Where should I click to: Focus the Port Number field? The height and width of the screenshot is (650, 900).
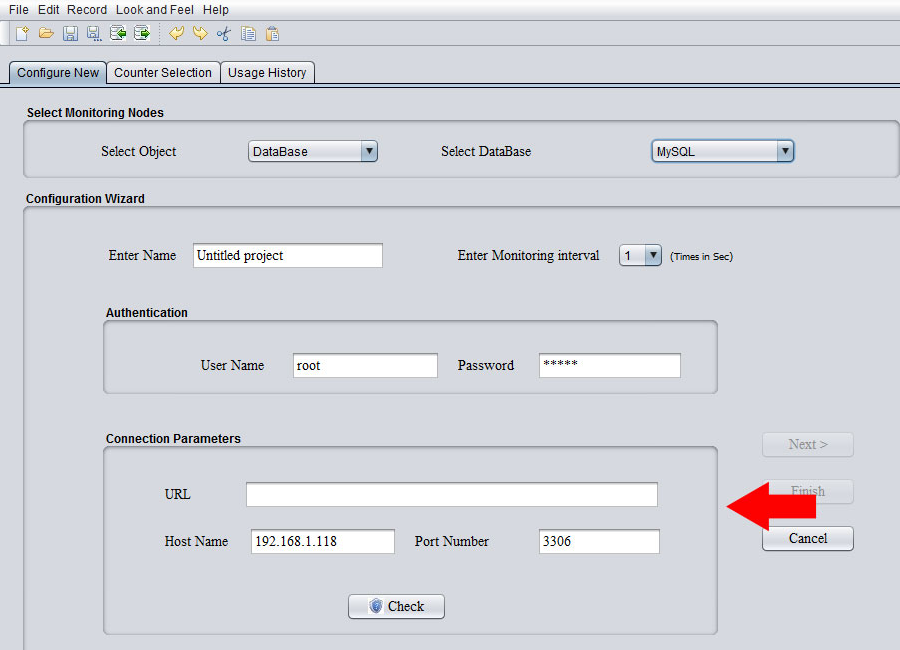click(x=598, y=542)
